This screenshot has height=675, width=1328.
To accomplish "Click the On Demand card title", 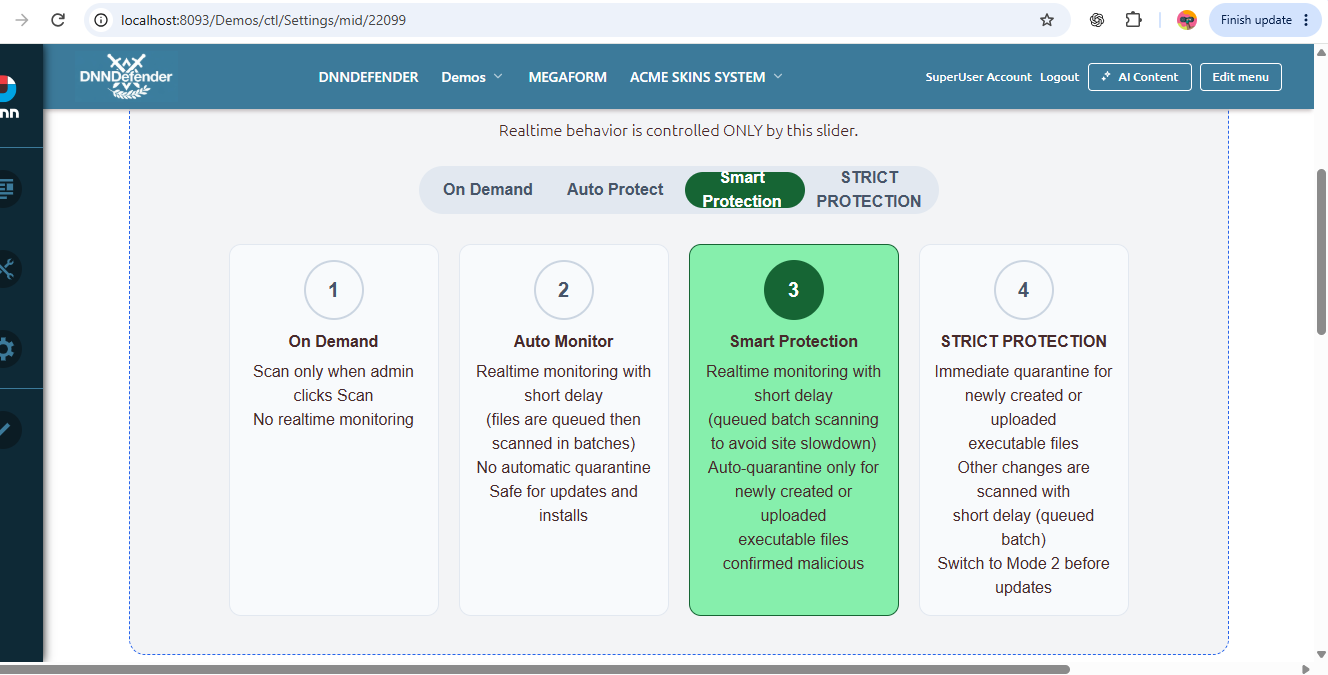I will [334, 341].
